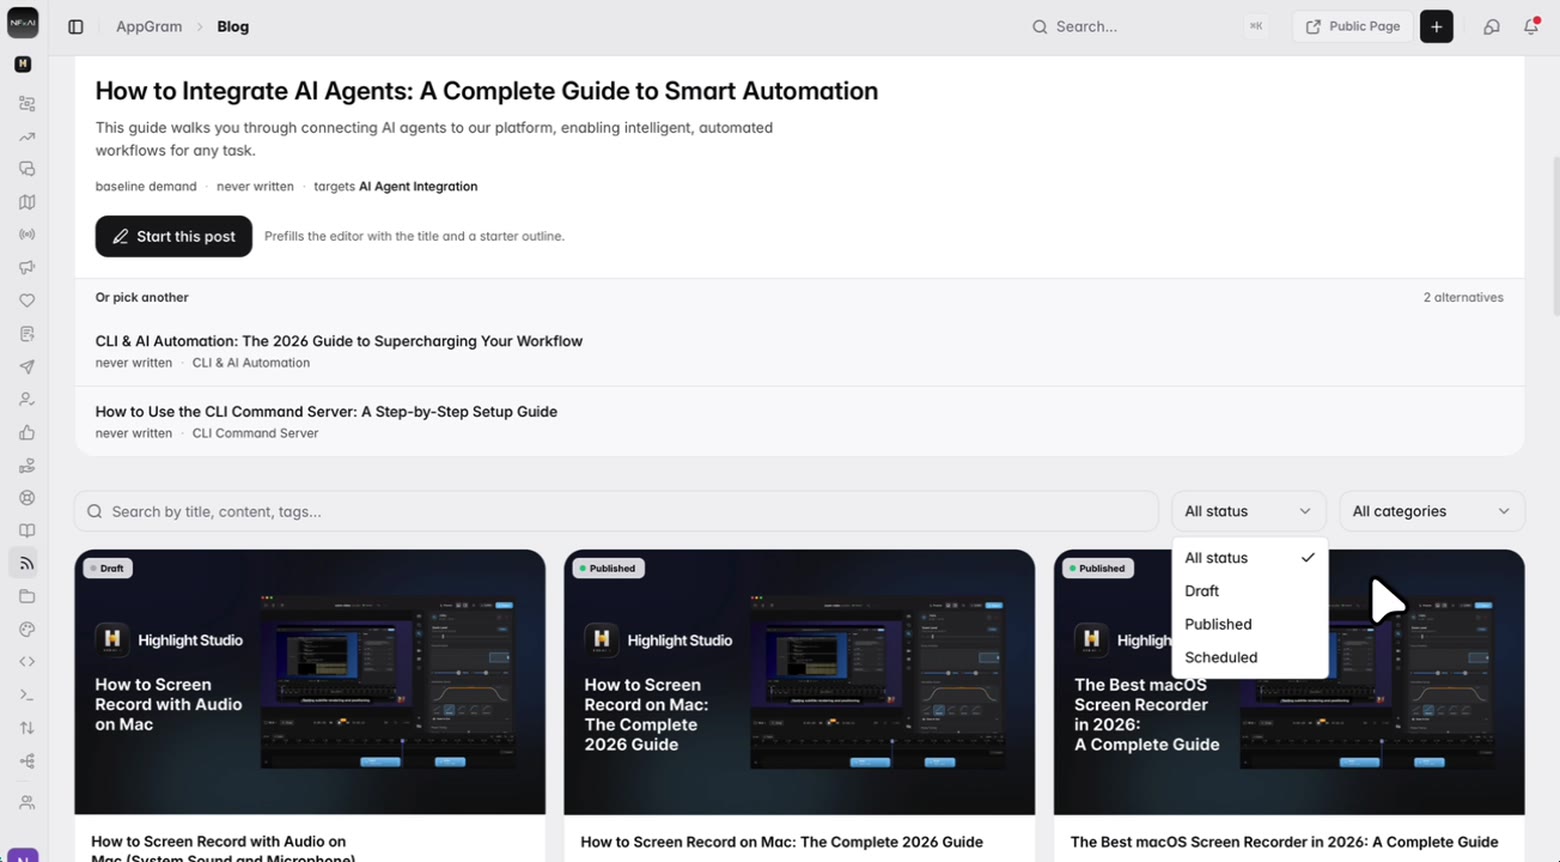Open the roadmap map icon

(x=27, y=202)
